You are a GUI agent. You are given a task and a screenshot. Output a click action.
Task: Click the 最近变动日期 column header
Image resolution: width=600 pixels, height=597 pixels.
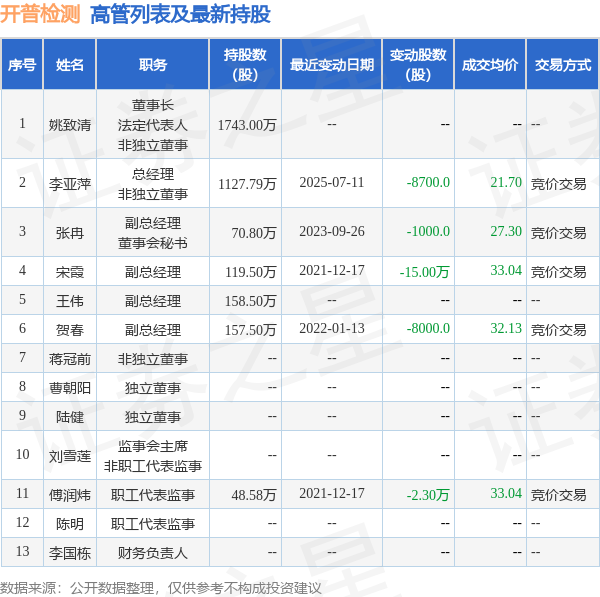coord(332,64)
